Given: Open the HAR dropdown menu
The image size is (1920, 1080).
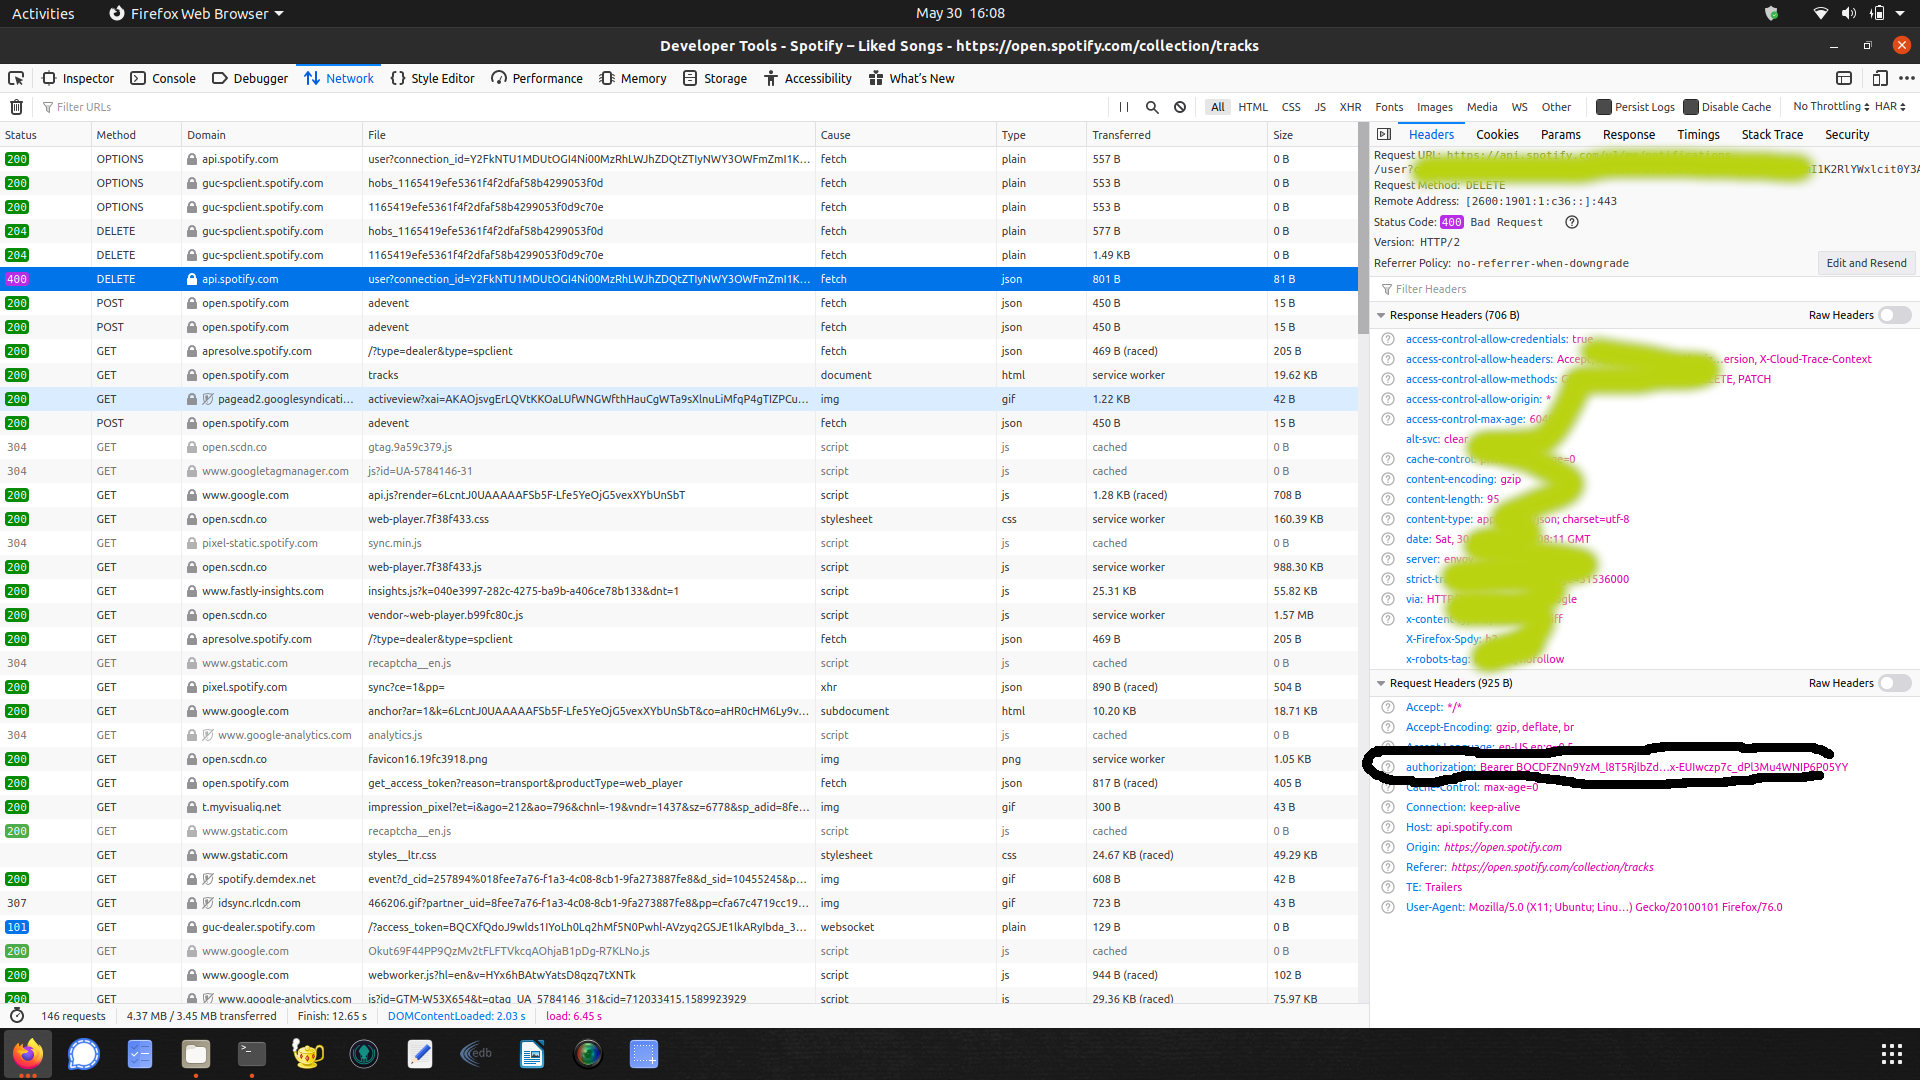Looking at the screenshot, I should point(1890,107).
